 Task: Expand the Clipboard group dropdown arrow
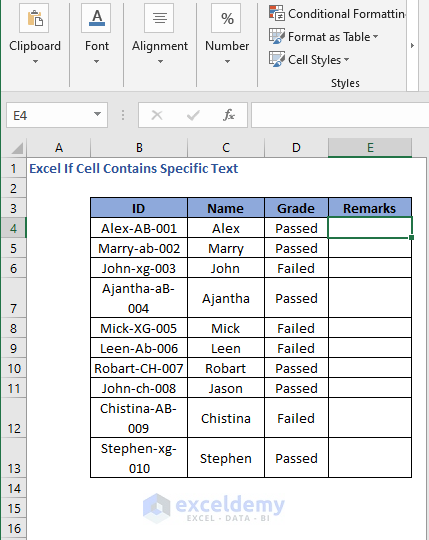click(x=35, y=62)
